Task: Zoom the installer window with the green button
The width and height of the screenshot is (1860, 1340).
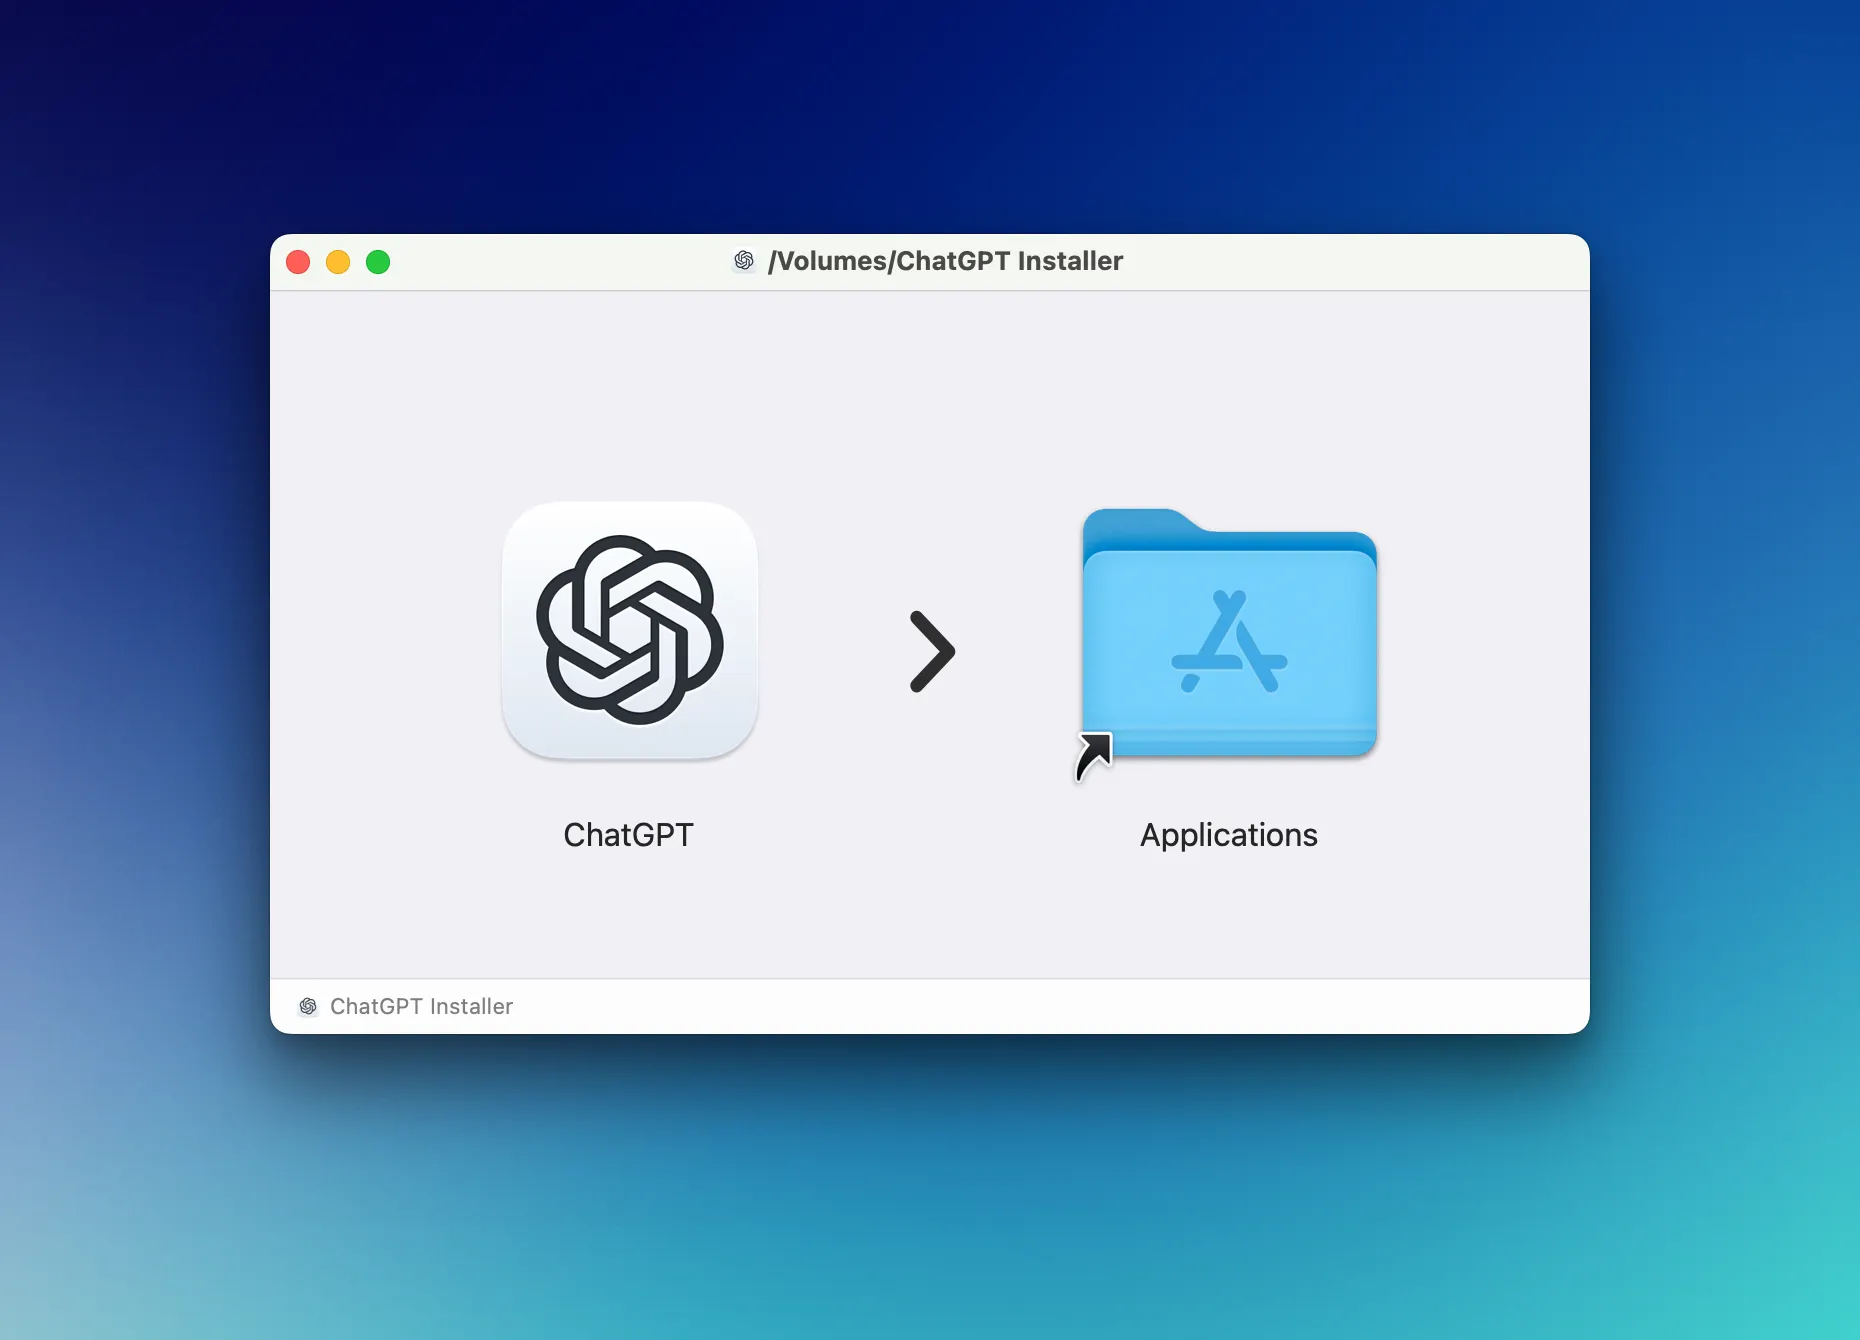Action: [378, 262]
